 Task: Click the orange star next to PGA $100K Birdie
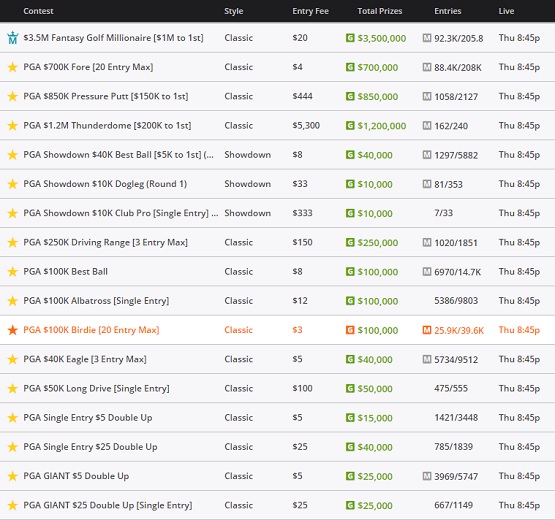point(13,330)
